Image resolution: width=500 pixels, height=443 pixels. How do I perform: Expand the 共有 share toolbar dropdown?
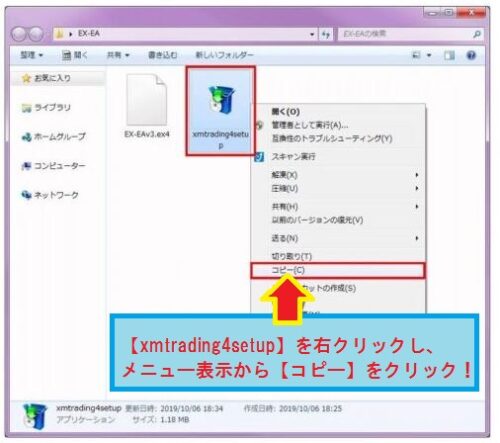coord(118,55)
